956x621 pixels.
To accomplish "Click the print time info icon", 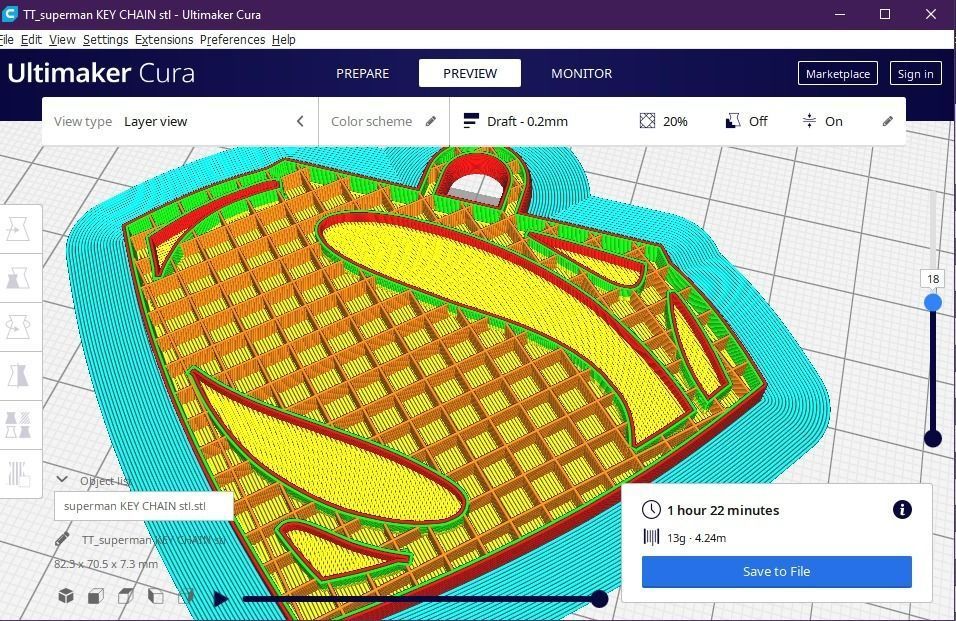I will [x=902, y=509].
